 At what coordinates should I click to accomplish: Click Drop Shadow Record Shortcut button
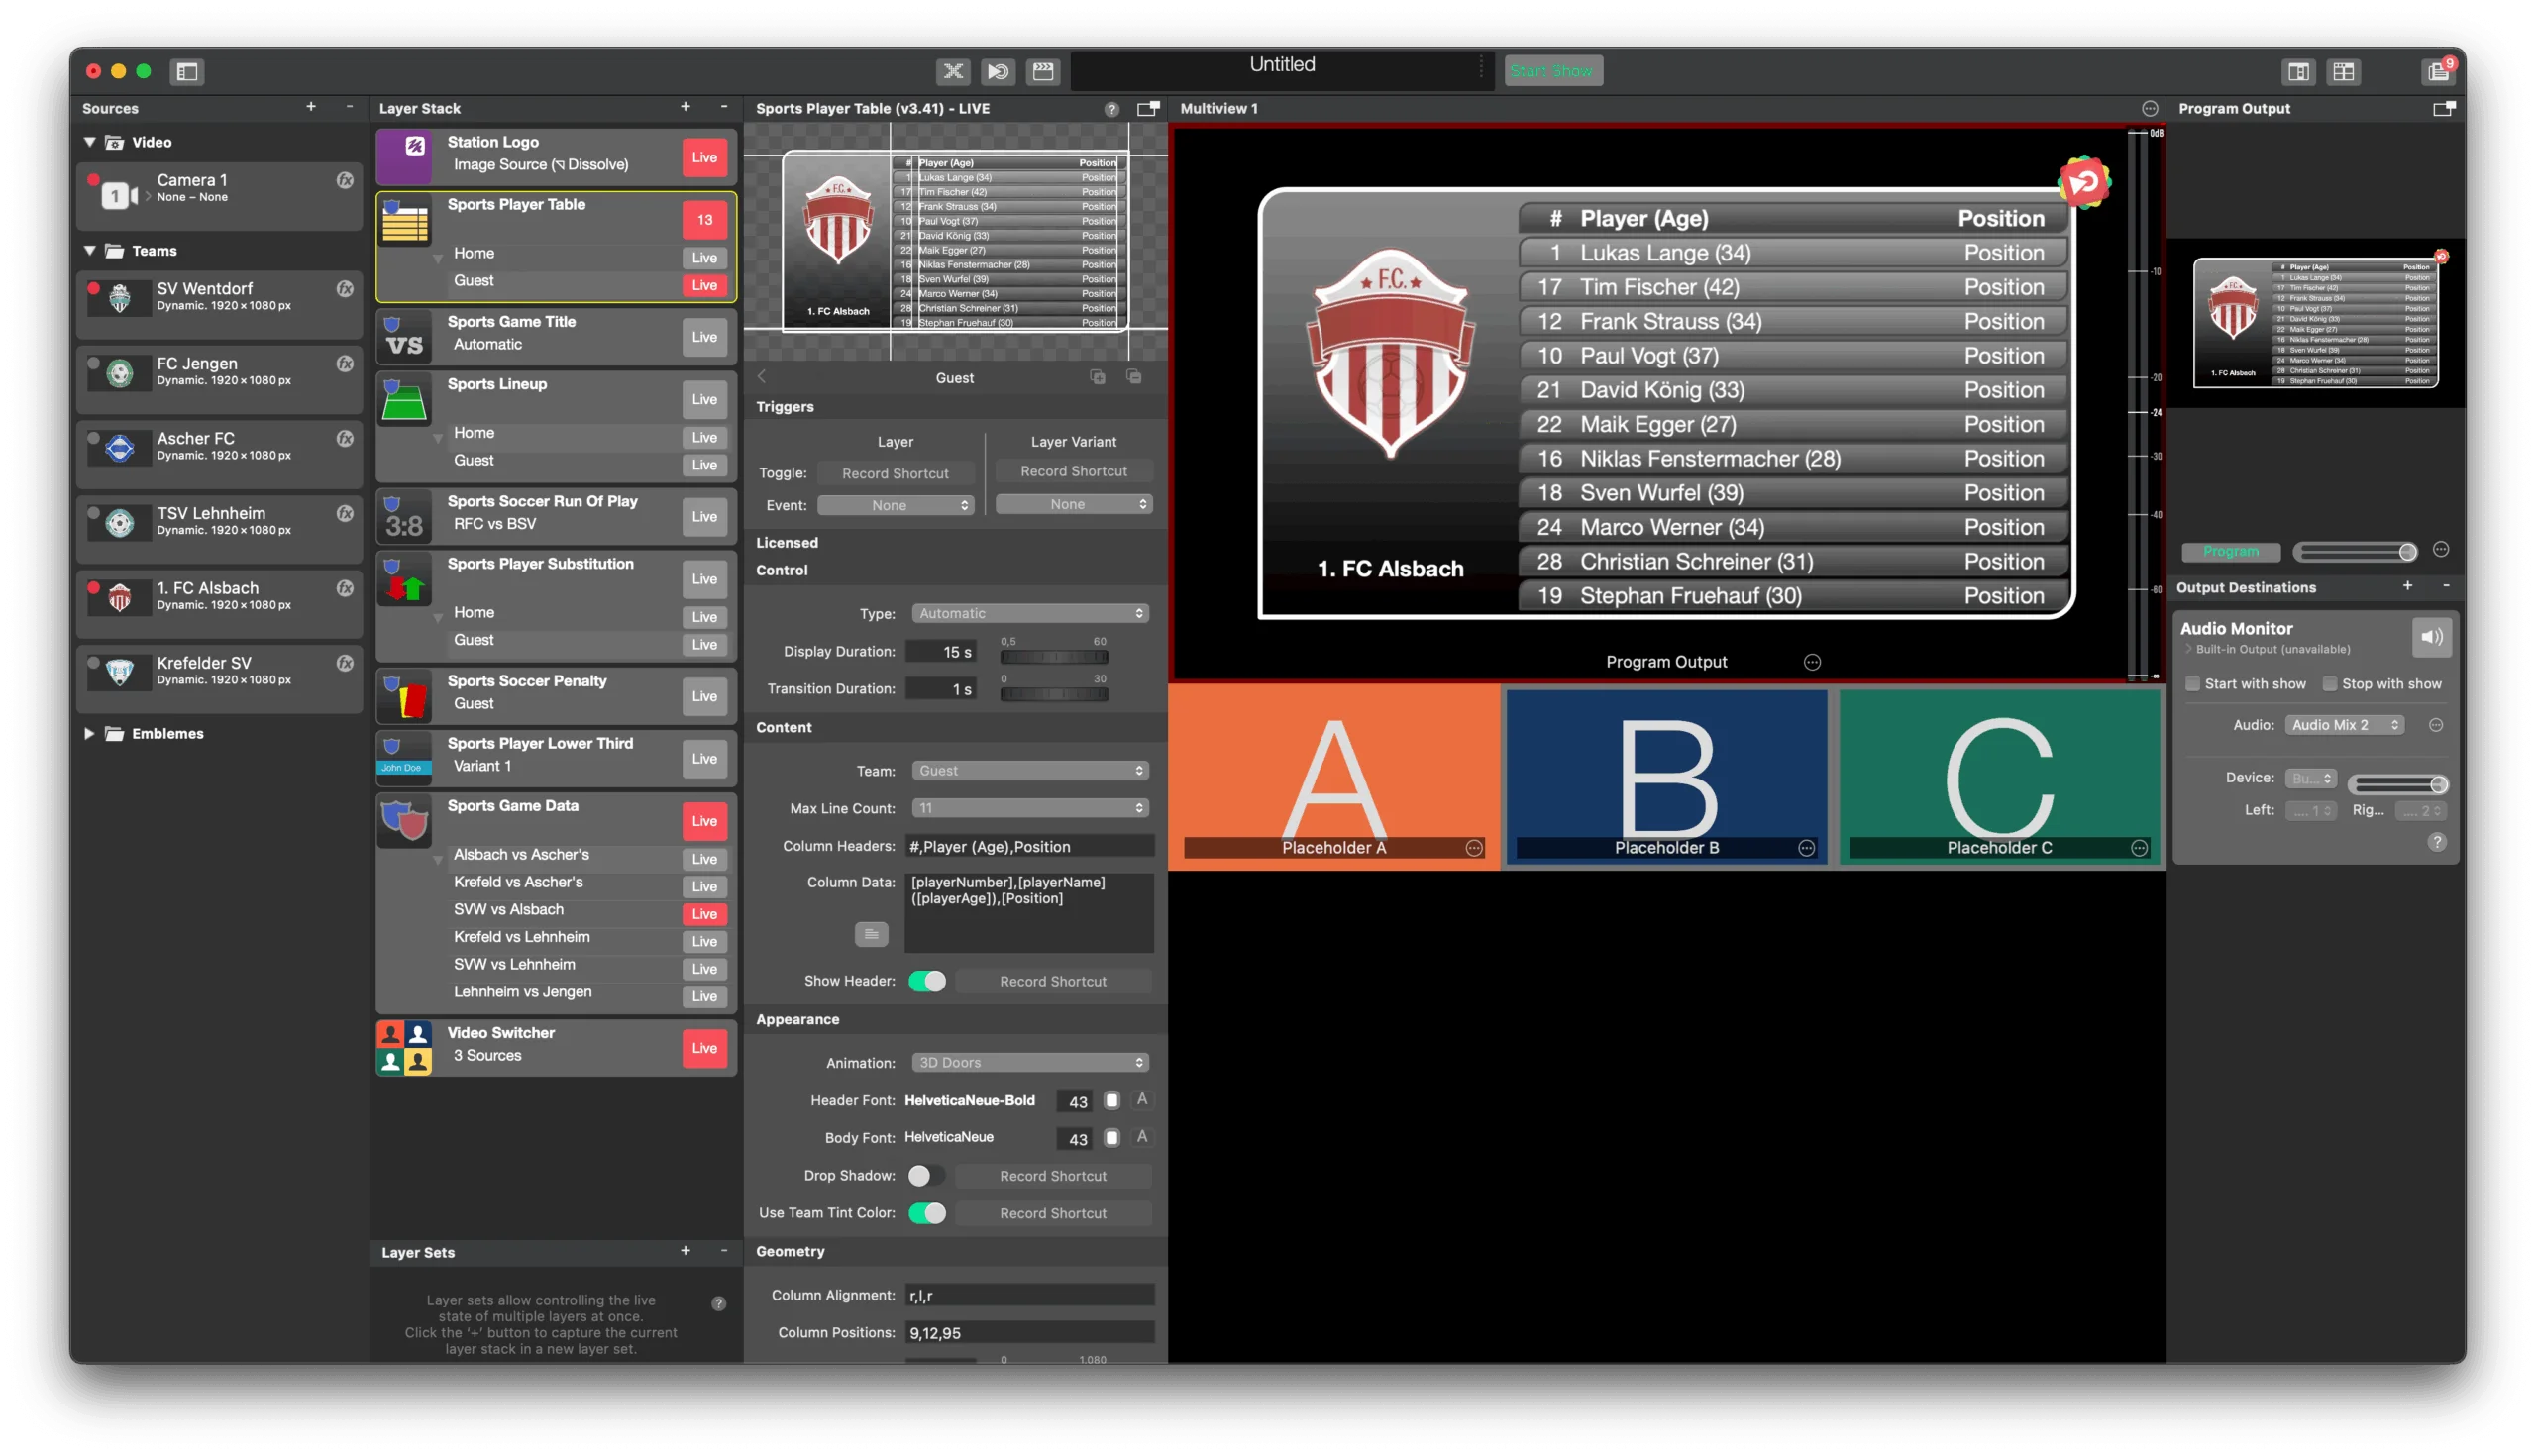(1053, 1176)
